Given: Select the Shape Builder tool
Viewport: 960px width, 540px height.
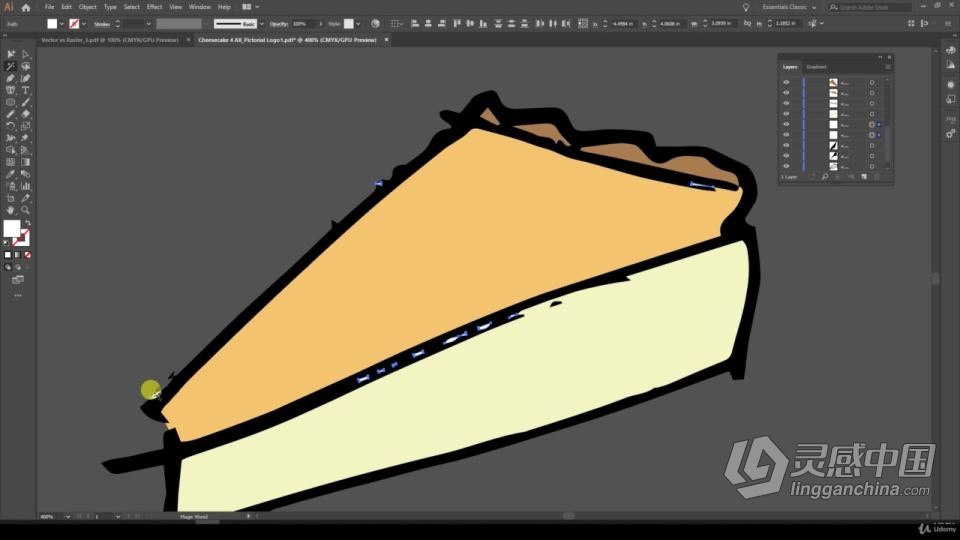Looking at the screenshot, I should pos(10,150).
